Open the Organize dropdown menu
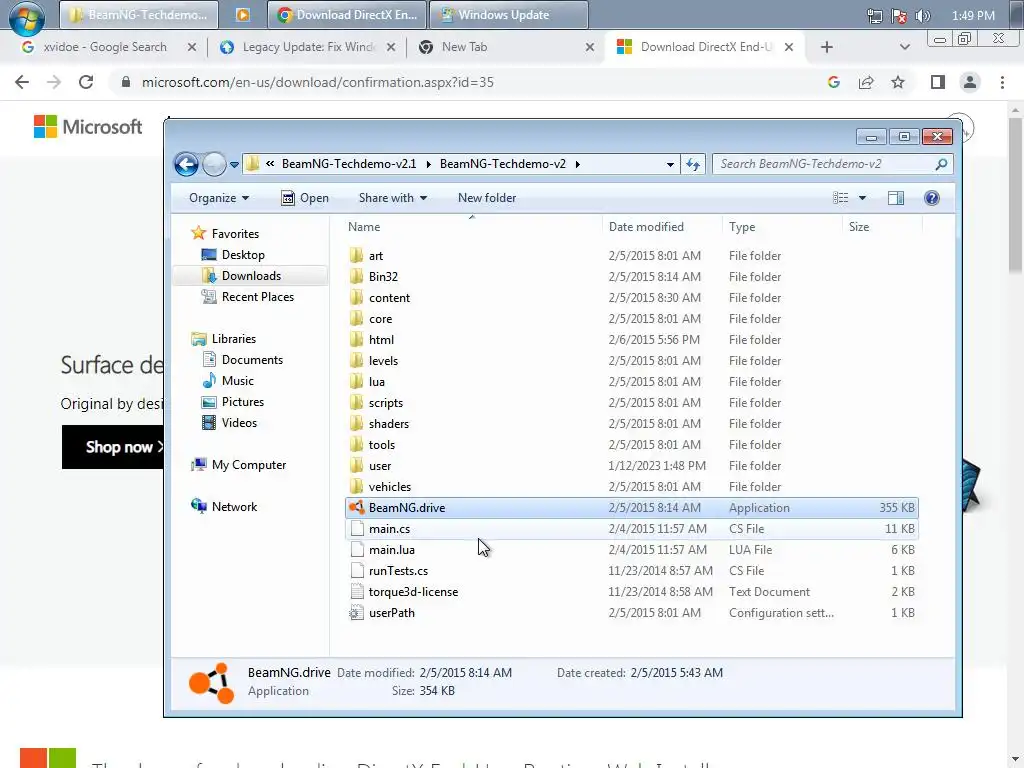The image size is (1024, 768). pyautogui.click(x=219, y=198)
